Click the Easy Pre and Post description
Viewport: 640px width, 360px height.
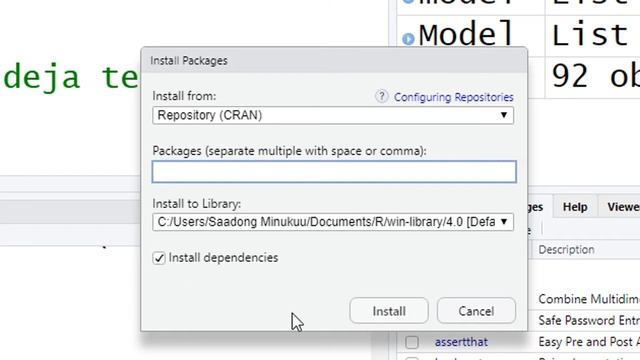pyautogui.click(x=589, y=342)
